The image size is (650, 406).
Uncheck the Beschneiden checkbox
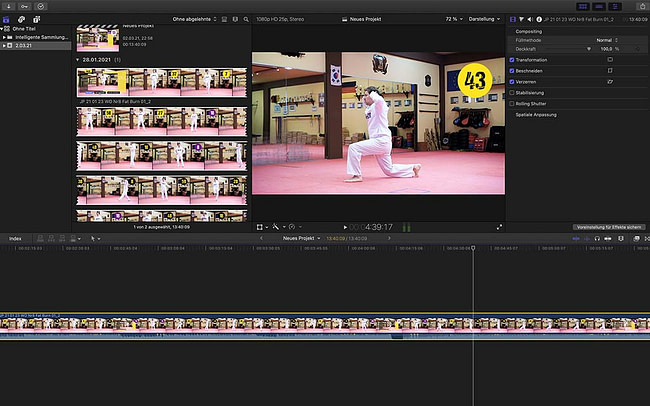tap(512, 71)
